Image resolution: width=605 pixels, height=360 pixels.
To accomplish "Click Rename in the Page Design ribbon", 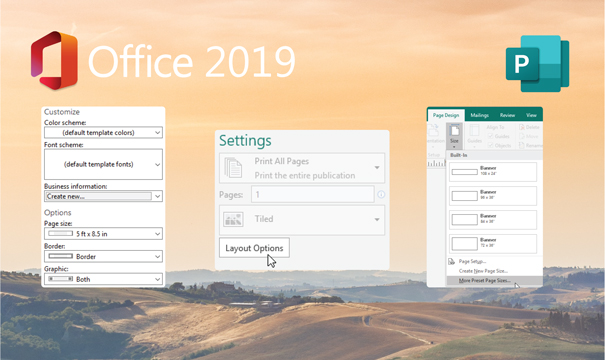I will (x=531, y=145).
